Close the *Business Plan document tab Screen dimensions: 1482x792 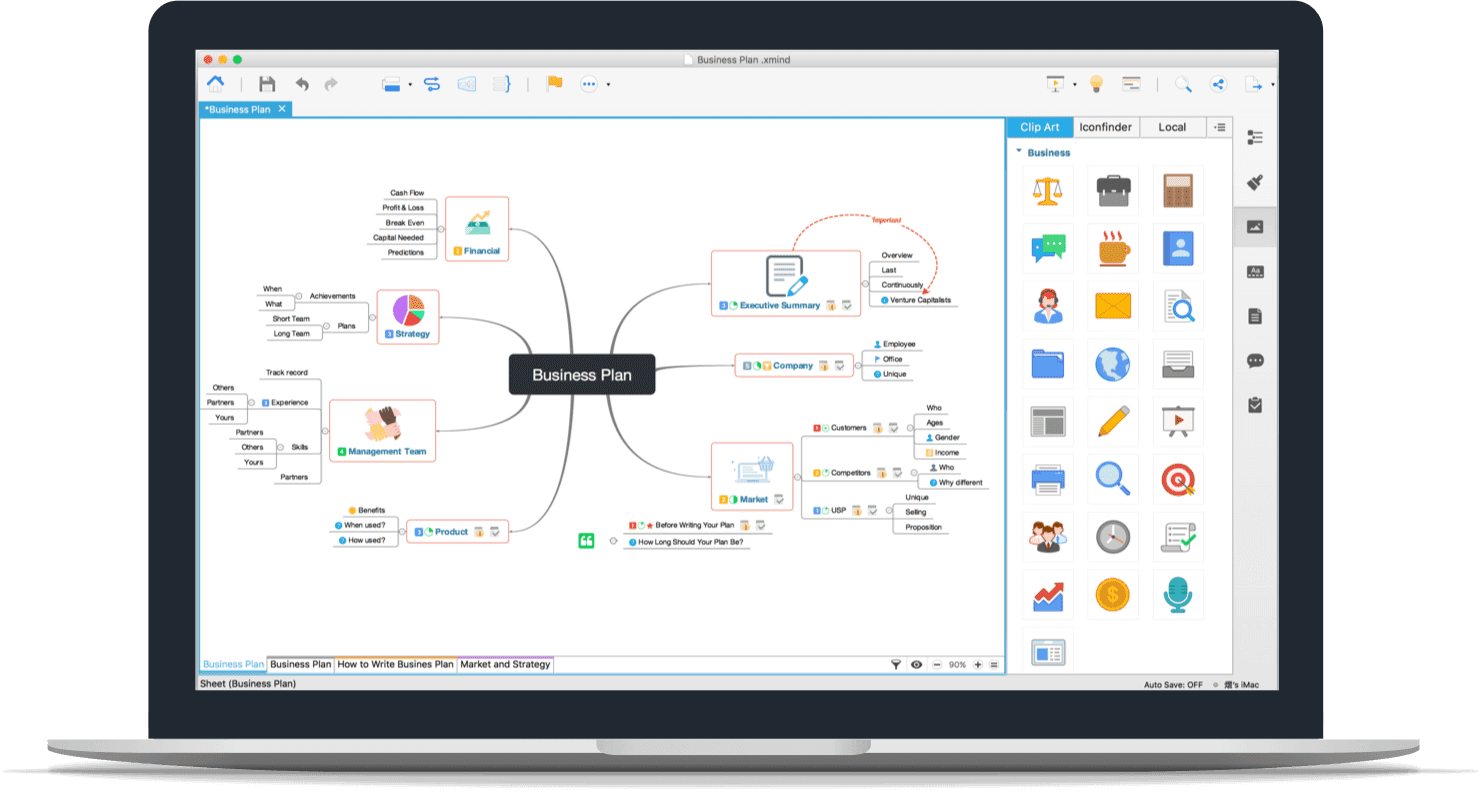pos(282,109)
